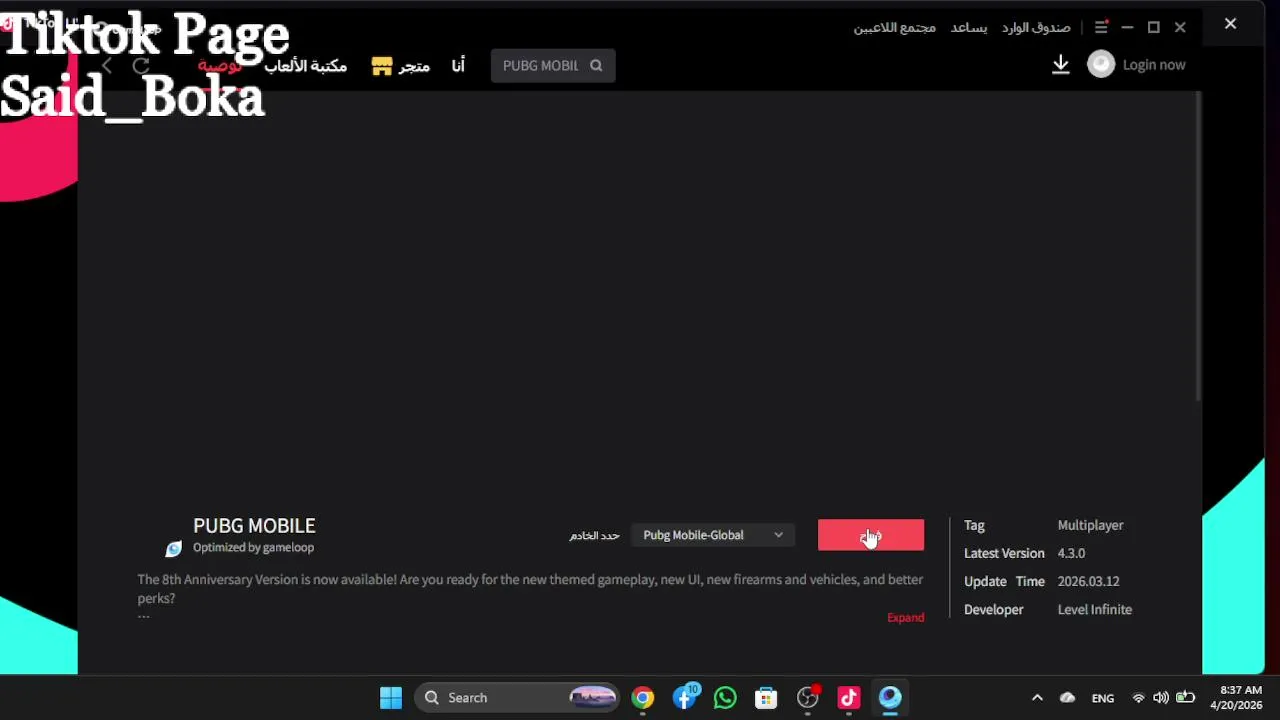Close the outer overlay with the X
Image resolution: width=1280 pixels, height=720 pixels.
pos(1231,23)
